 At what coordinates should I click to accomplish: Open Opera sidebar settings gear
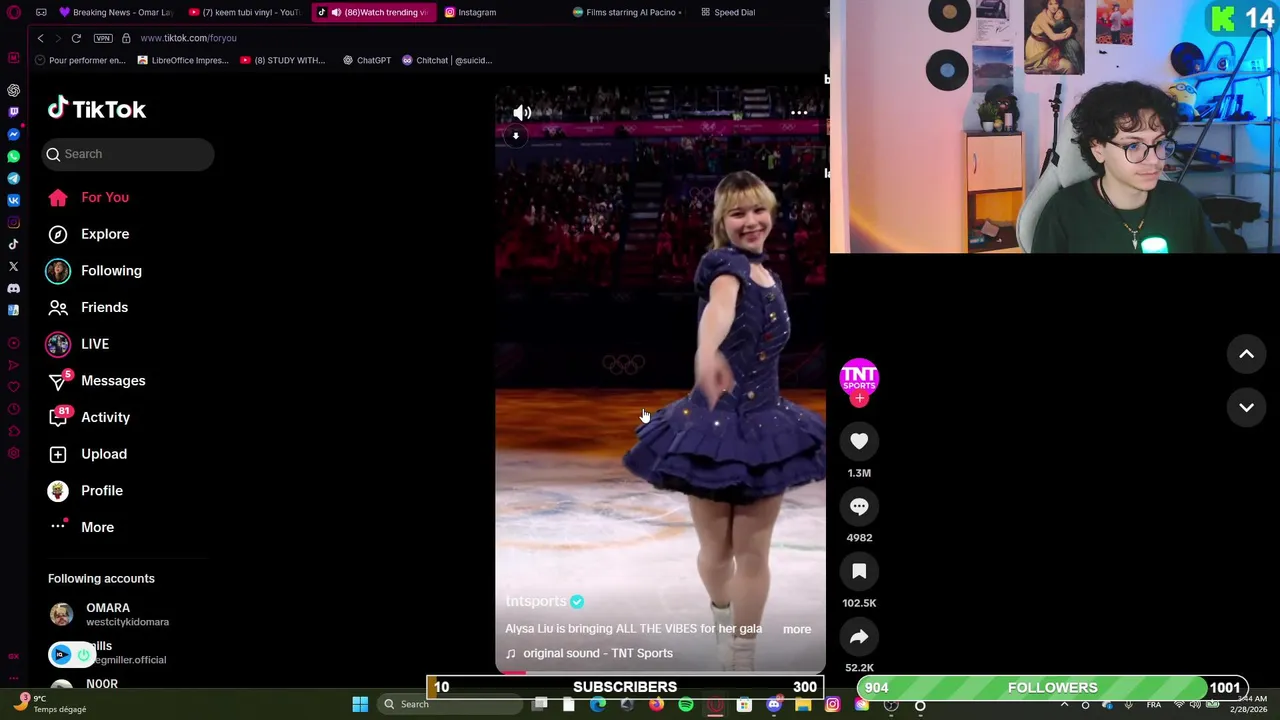(x=13, y=453)
